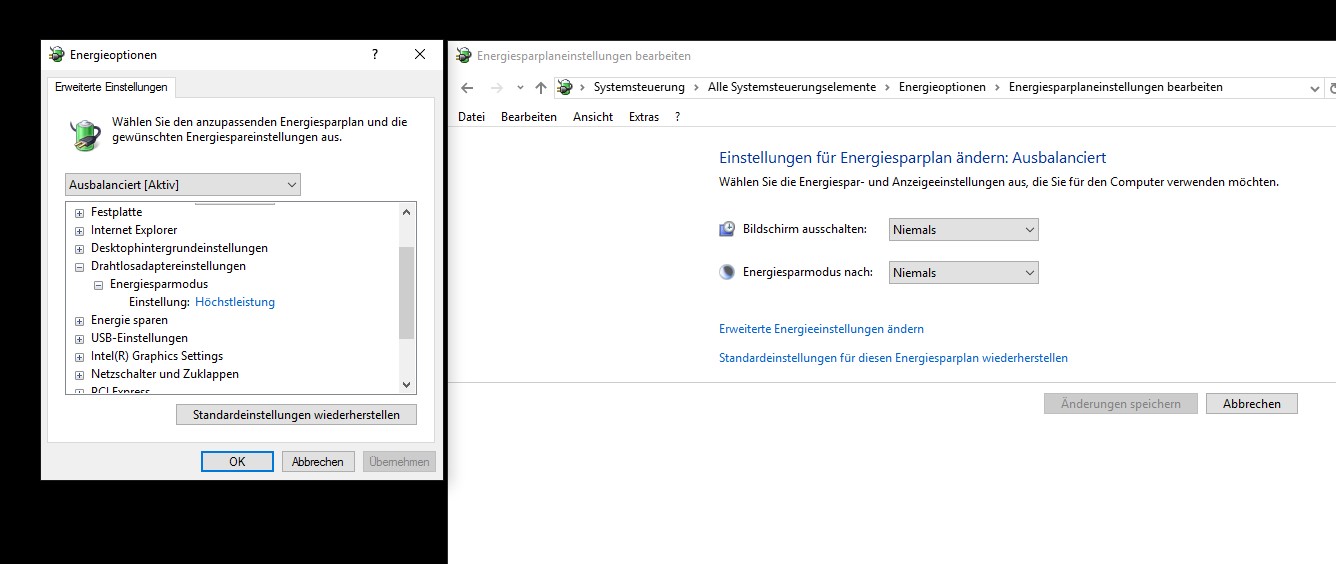Select the Energie sparen label
Image resolution: width=1336 pixels, height=564 pixels.
[129, 320]
